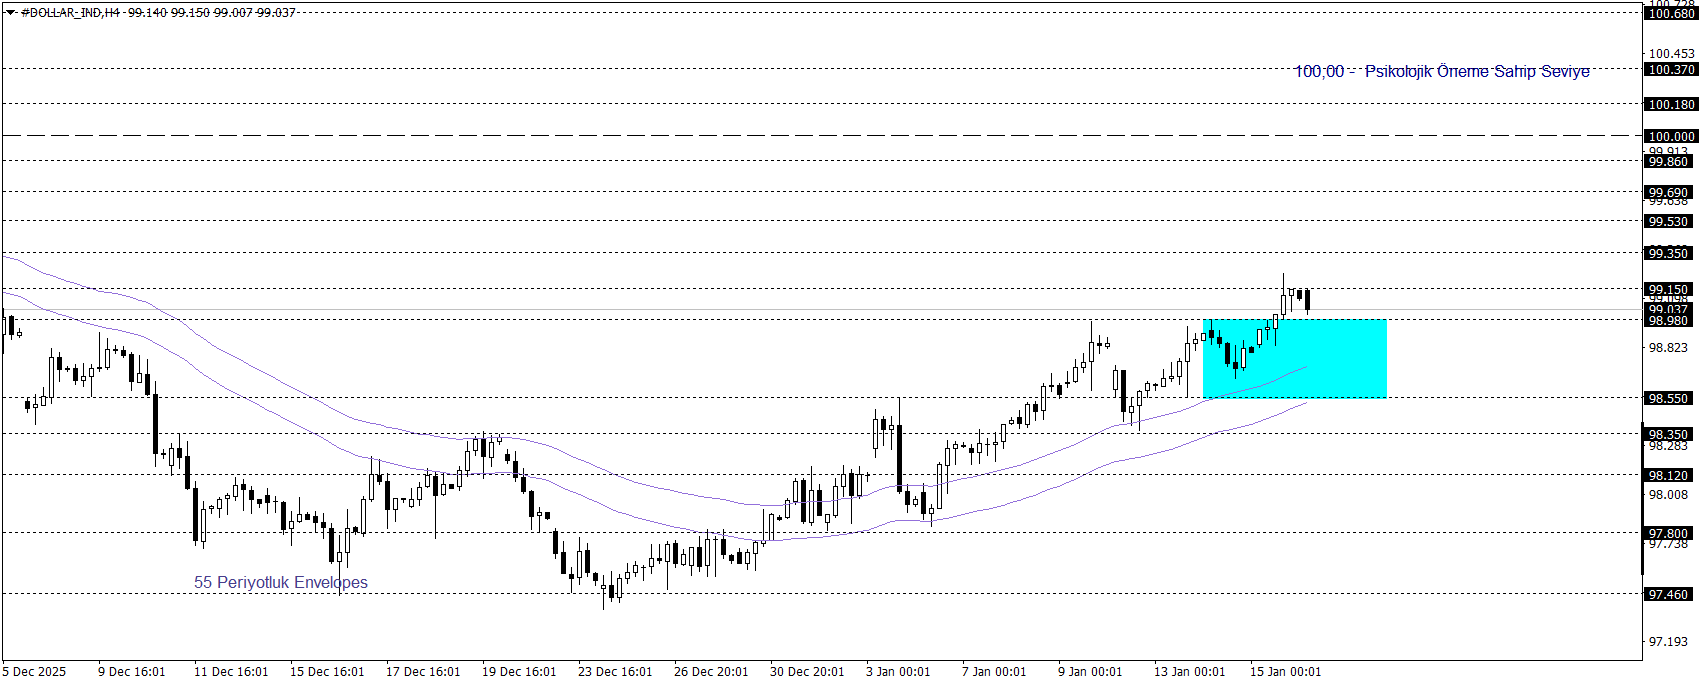Click the 26 Dec 20:01 time label

click(711, 671)
